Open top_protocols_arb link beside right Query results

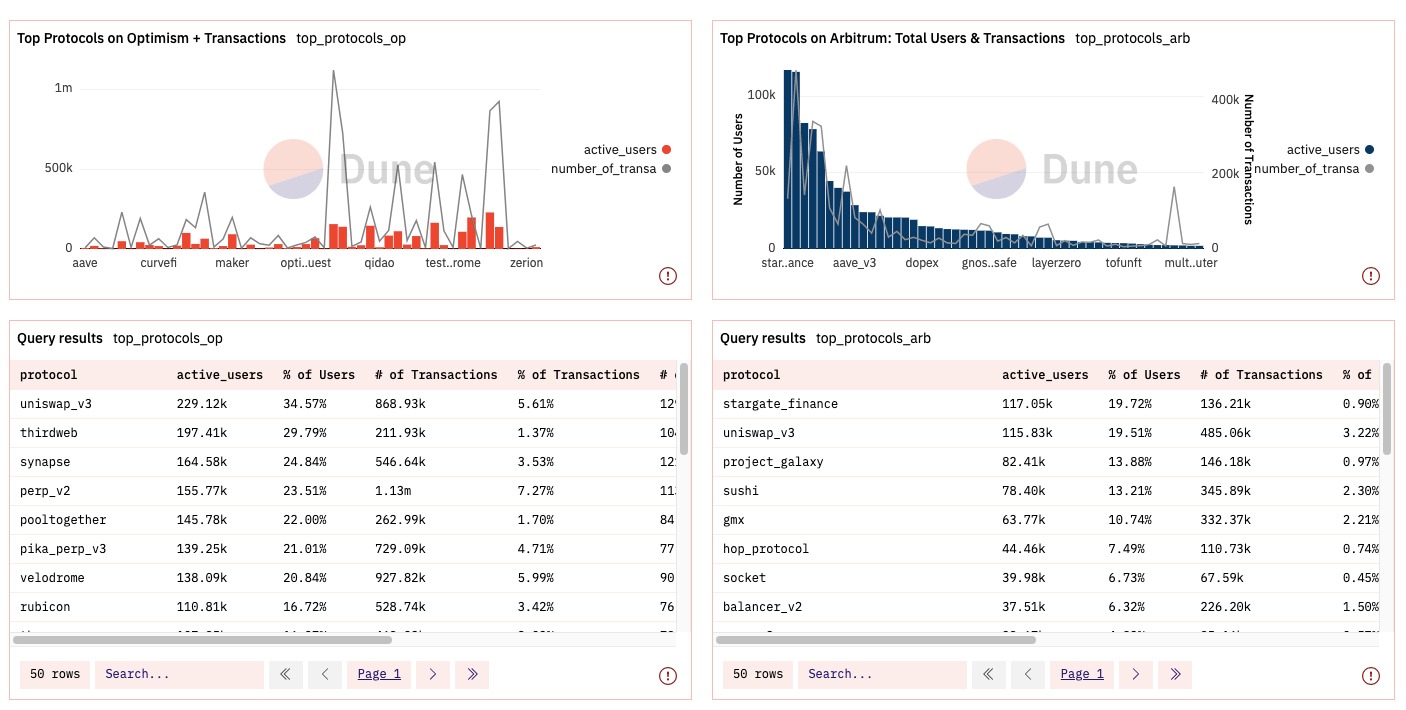[874, 338]
